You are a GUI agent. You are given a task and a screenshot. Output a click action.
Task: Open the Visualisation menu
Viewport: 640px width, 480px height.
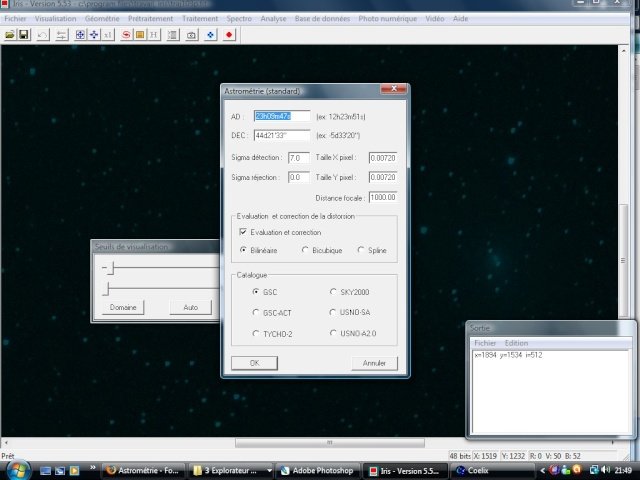click(x=56, y=19)
